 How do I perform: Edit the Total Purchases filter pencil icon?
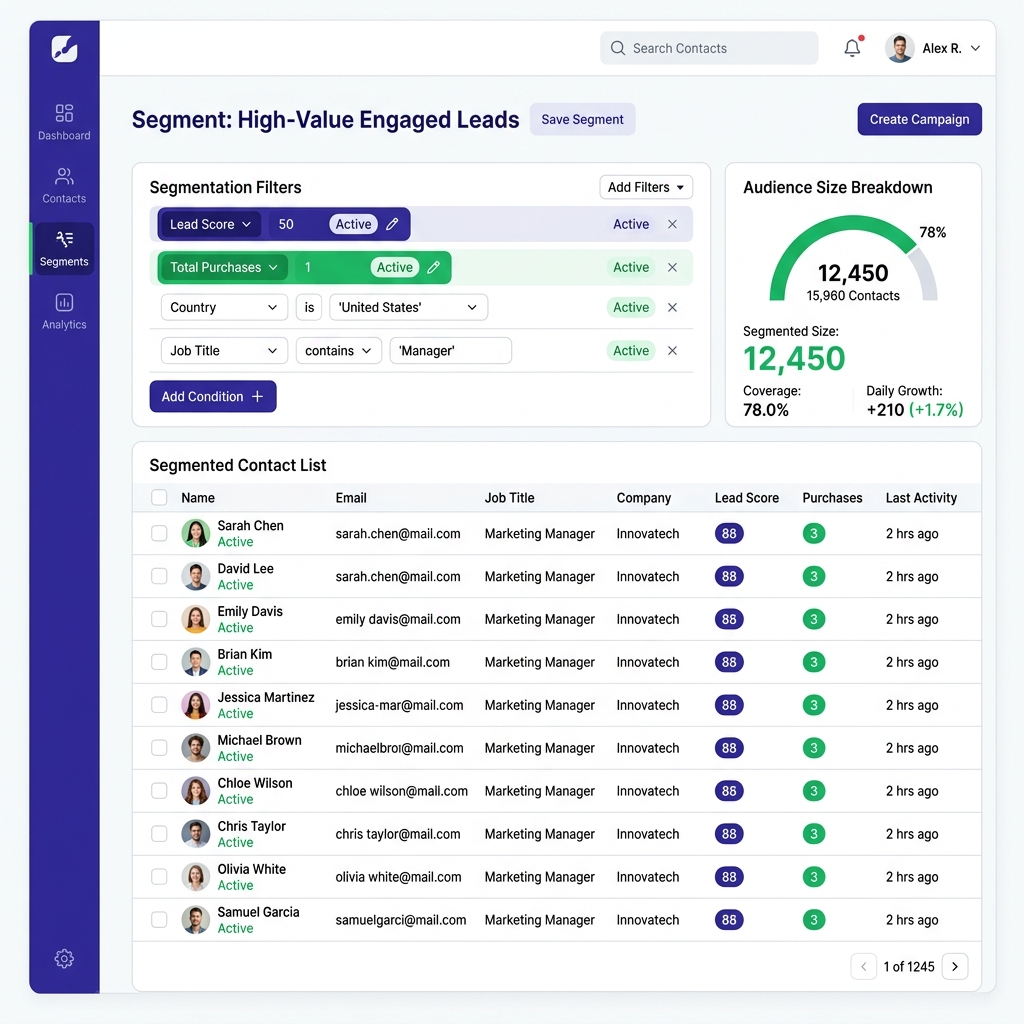pos(433,267)
